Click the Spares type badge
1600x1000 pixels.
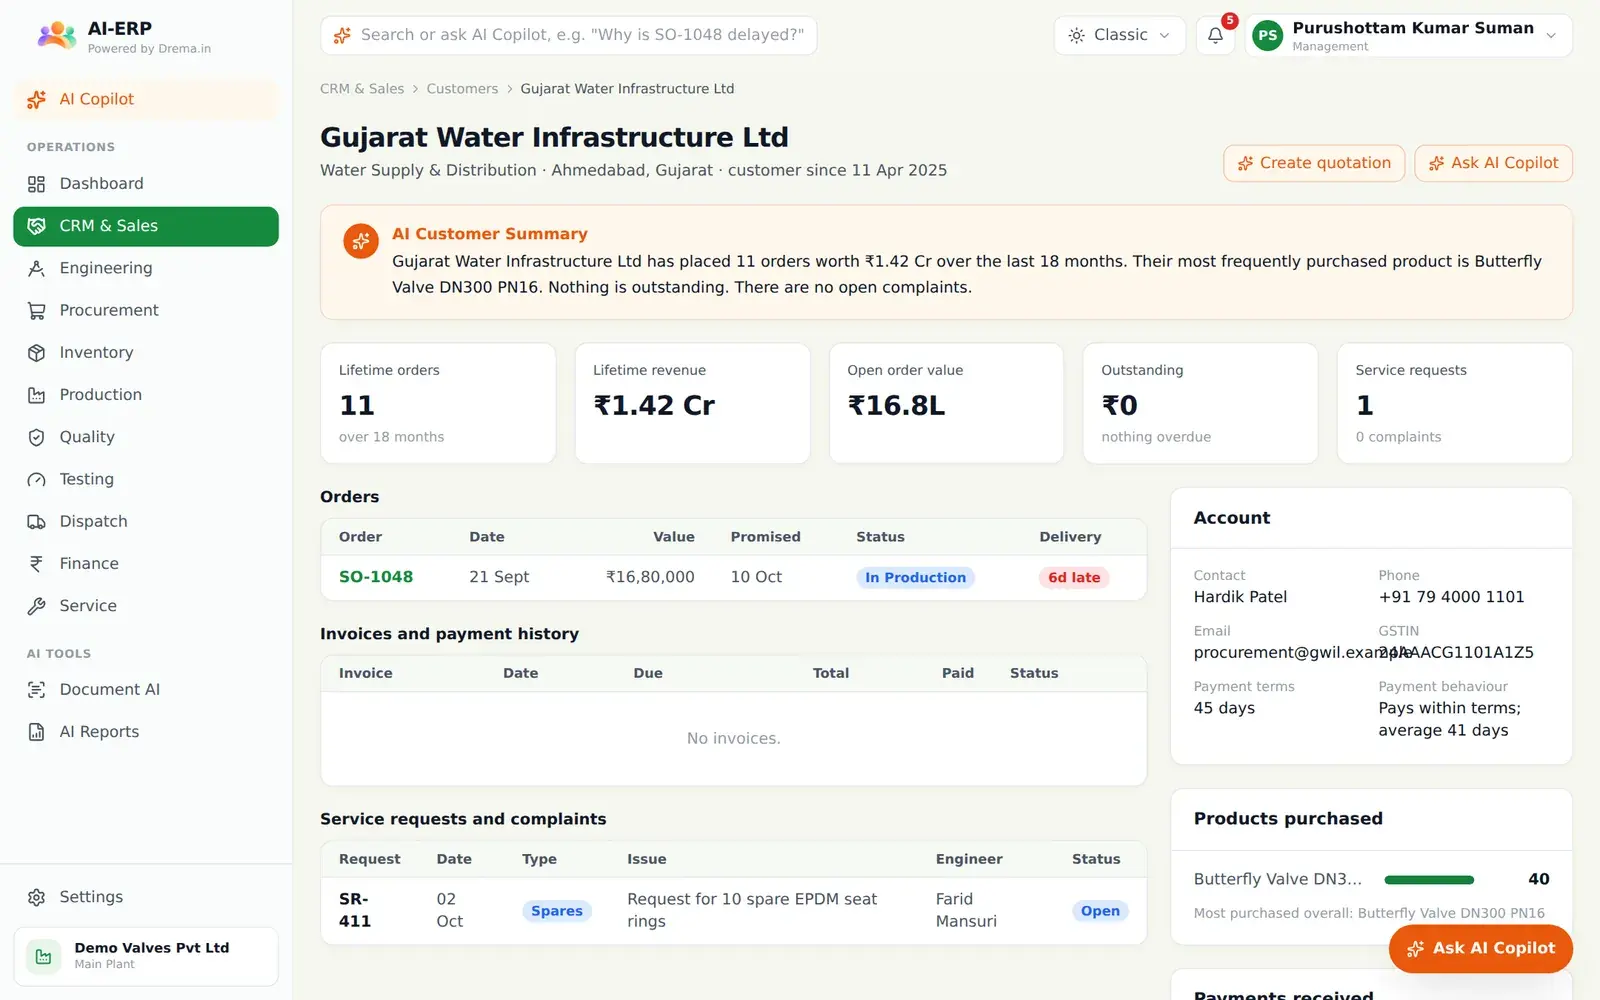coord(556,911)
